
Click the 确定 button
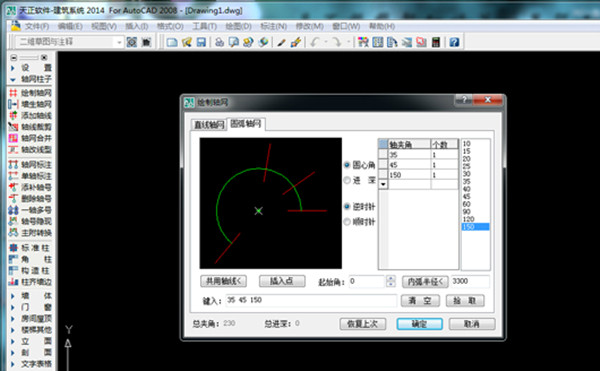(419, 324)
